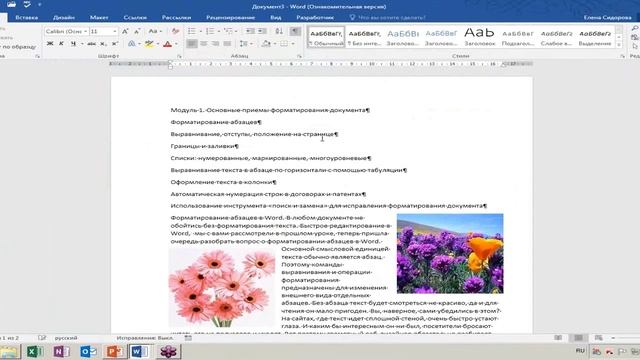Toggle italic (К) formatting
Viewport: 640px width, 360px height.
click(x=61, y=44)
